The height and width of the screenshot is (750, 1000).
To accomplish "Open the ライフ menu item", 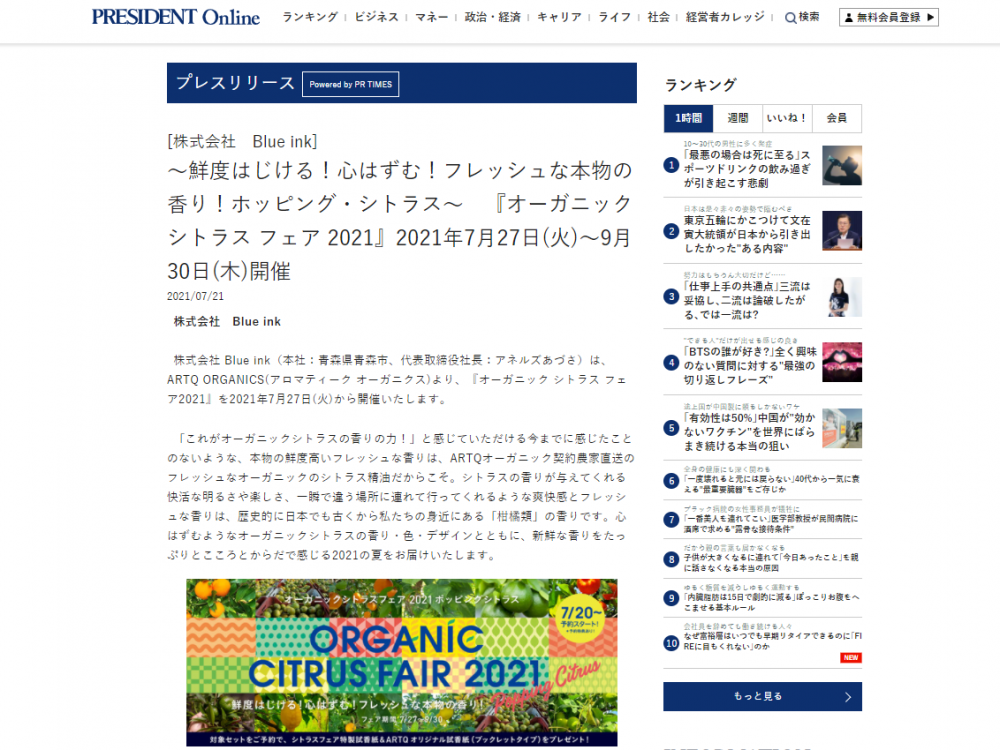I will click(614, 17).
